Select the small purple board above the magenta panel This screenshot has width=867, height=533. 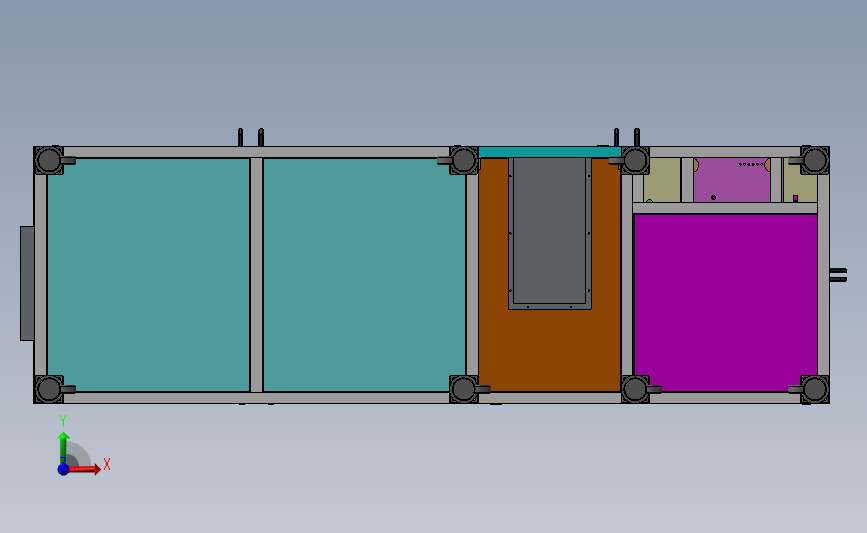point(731,180)
